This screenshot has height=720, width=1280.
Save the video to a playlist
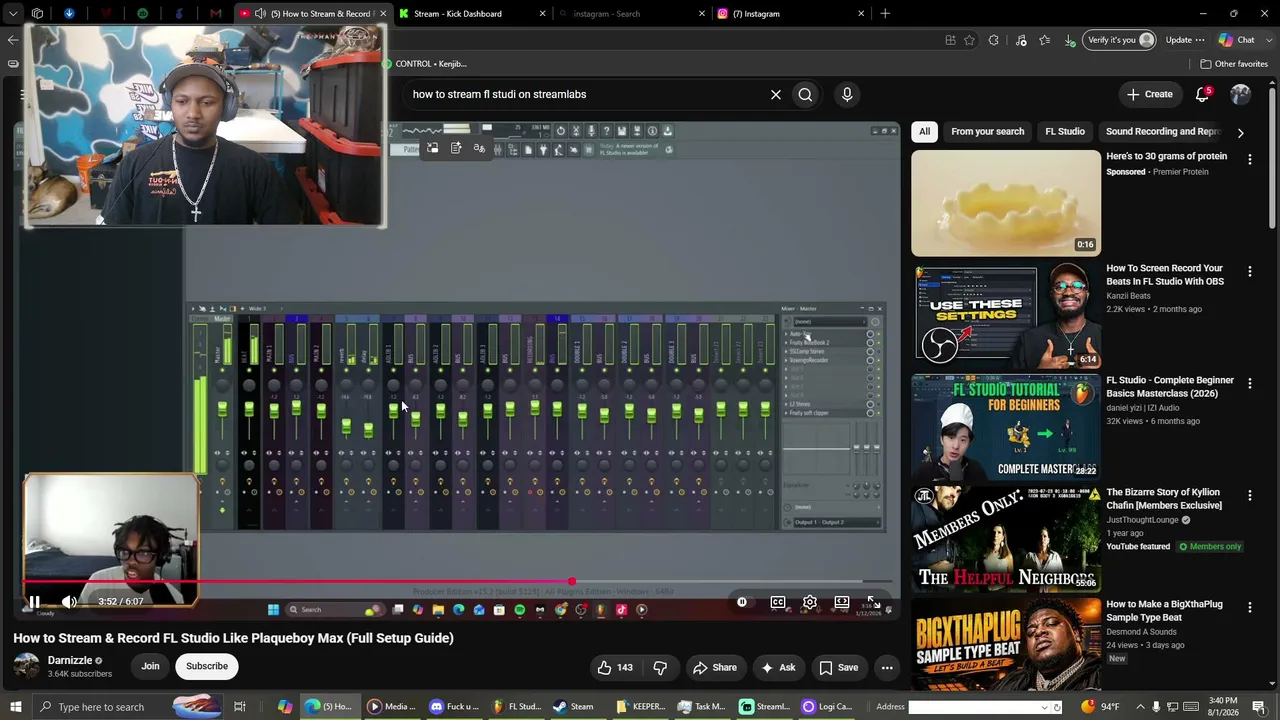(838, 668)
